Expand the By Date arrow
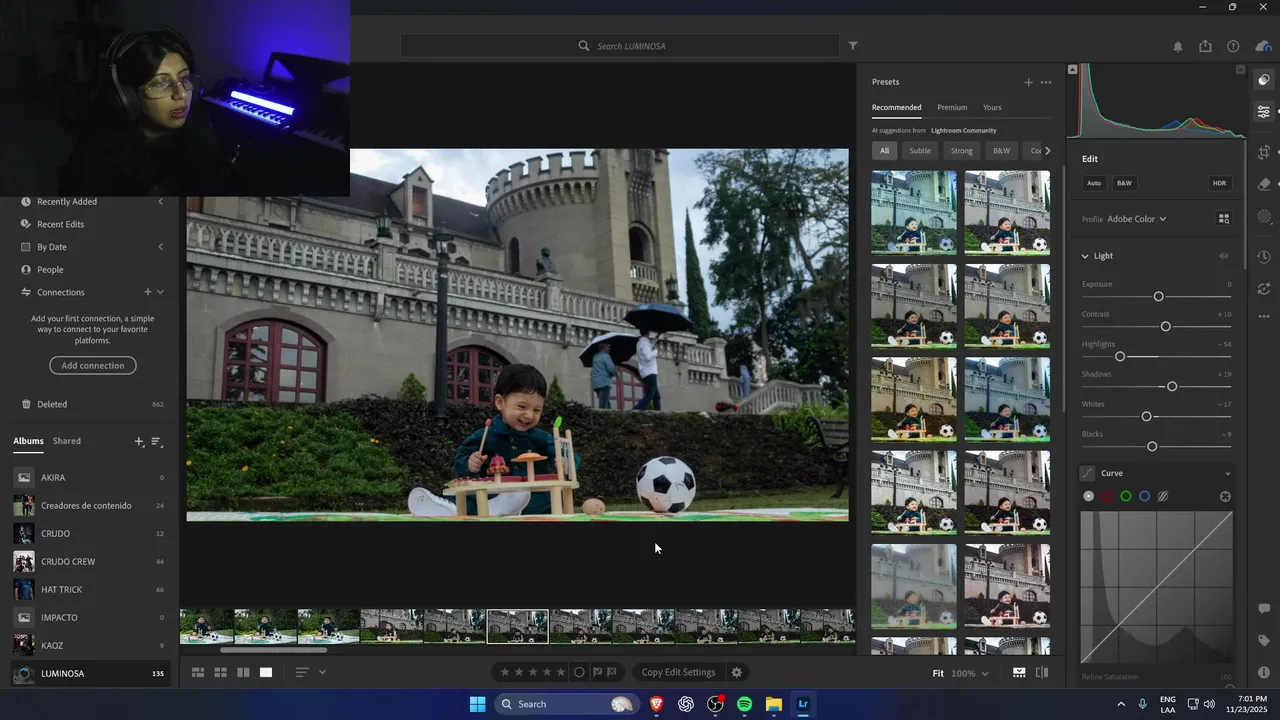Screen dimensions: 1280x720 [x=160, y=247]
